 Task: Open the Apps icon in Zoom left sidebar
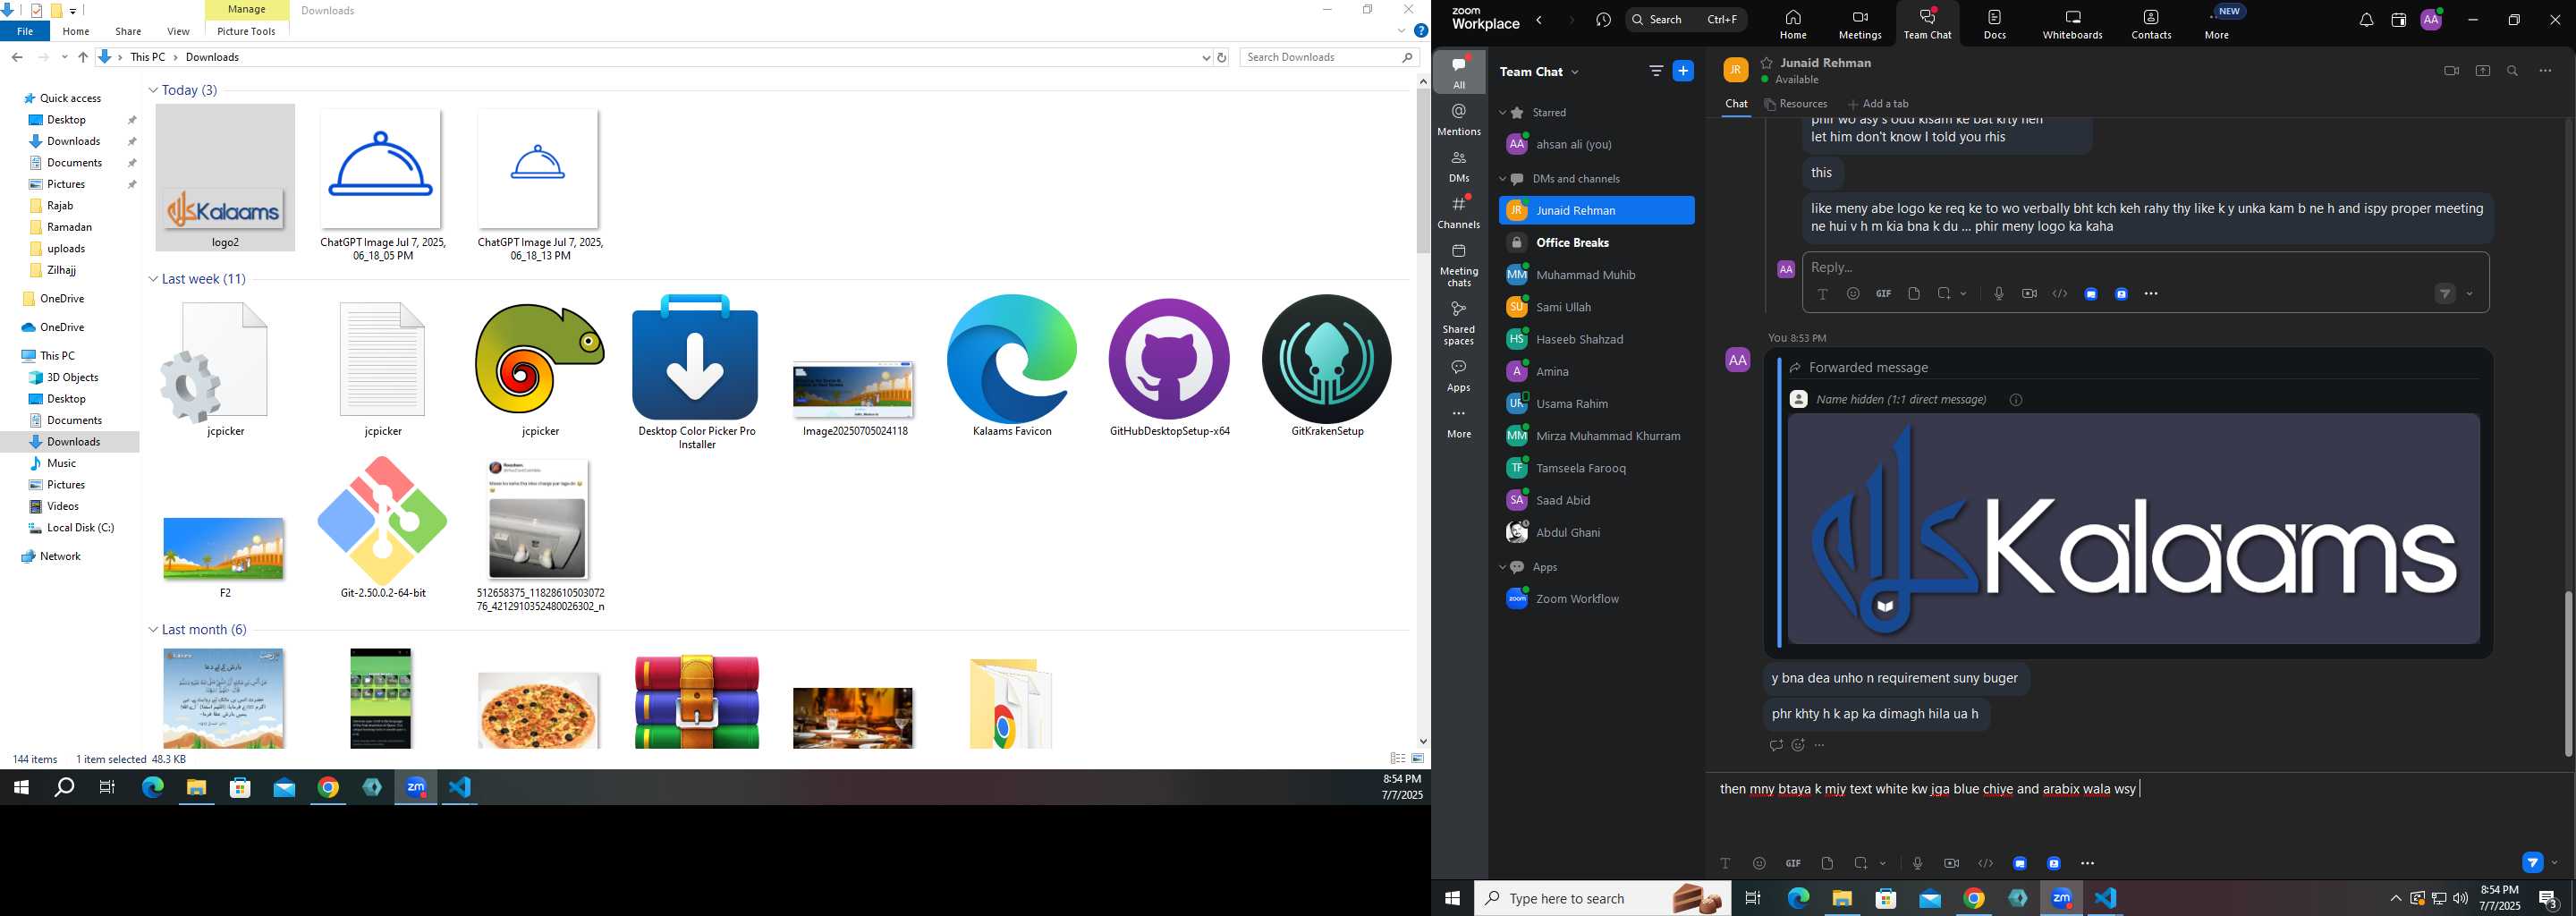coord(1459,375)
